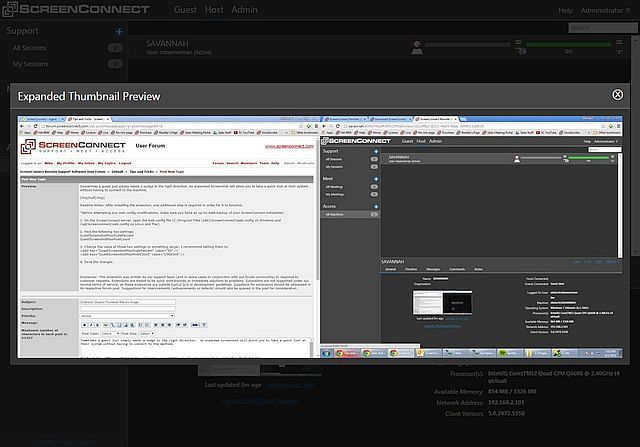Click the User: mbannerman (Active) text
The image size is (640, 447).
179,52
